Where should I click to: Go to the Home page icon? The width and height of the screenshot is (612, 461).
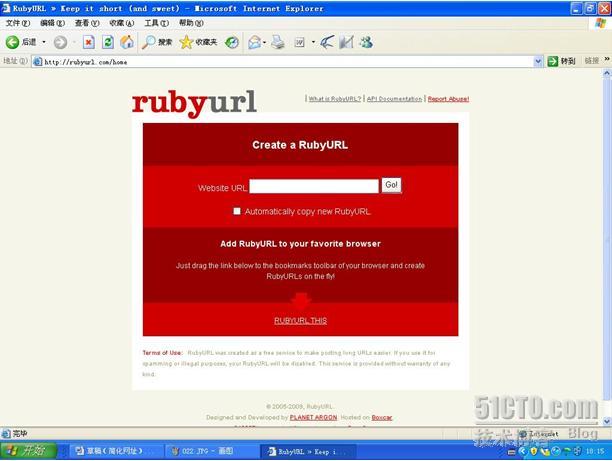127,42
